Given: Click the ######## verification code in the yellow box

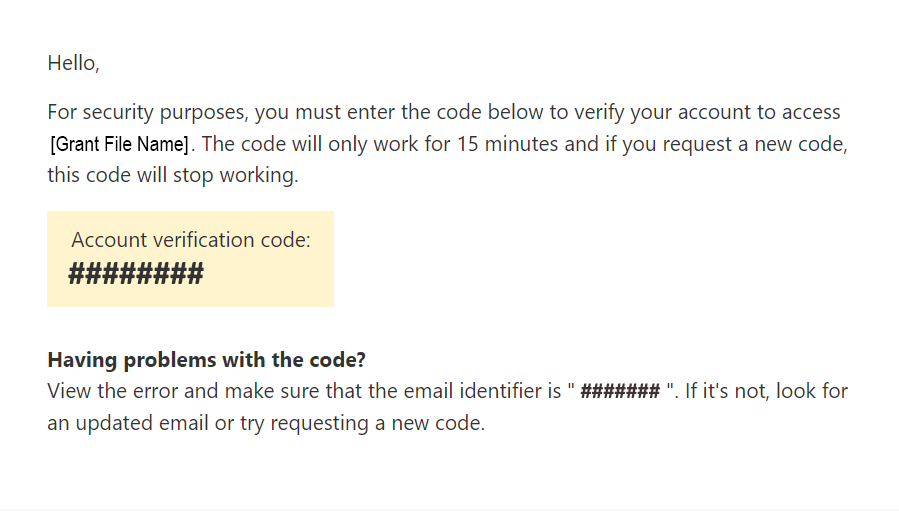Looking at the screenshot, I should point(135,274).
